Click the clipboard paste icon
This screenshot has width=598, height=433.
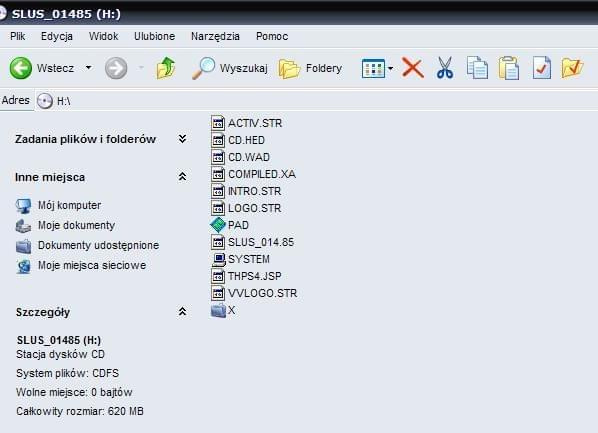(x=509, y=68)
